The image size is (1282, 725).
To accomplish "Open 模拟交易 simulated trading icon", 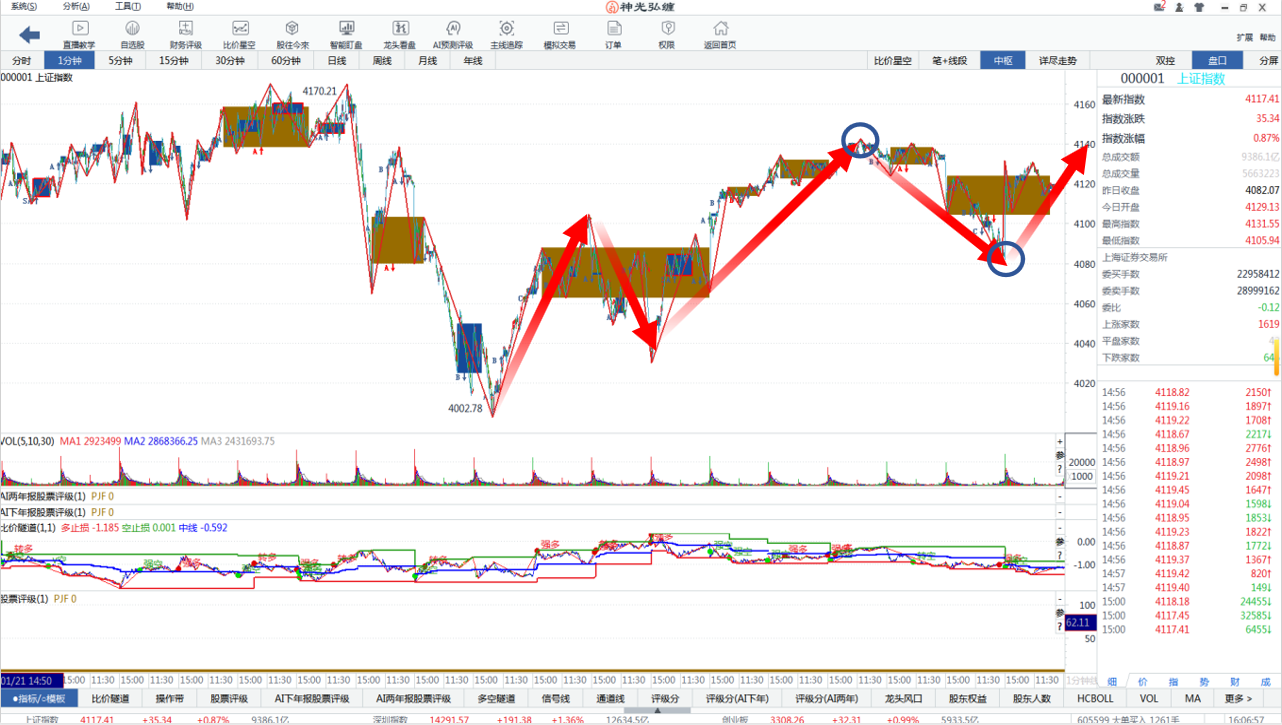I will coord(559,33).
